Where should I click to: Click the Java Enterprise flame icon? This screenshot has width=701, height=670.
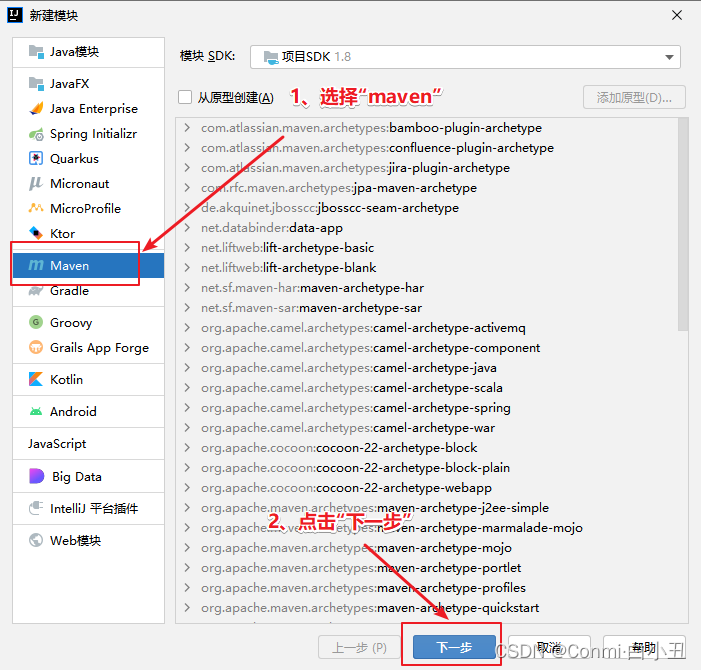pos(36,109)
